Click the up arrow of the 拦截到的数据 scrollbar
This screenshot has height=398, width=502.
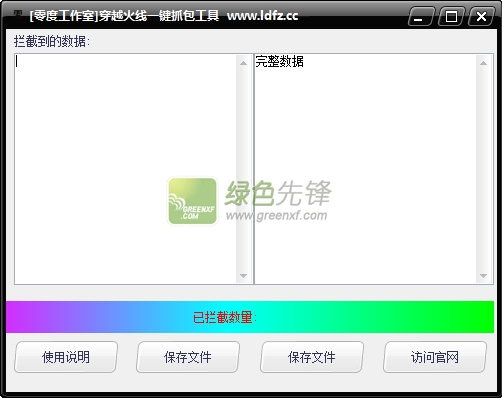(244, 63)
